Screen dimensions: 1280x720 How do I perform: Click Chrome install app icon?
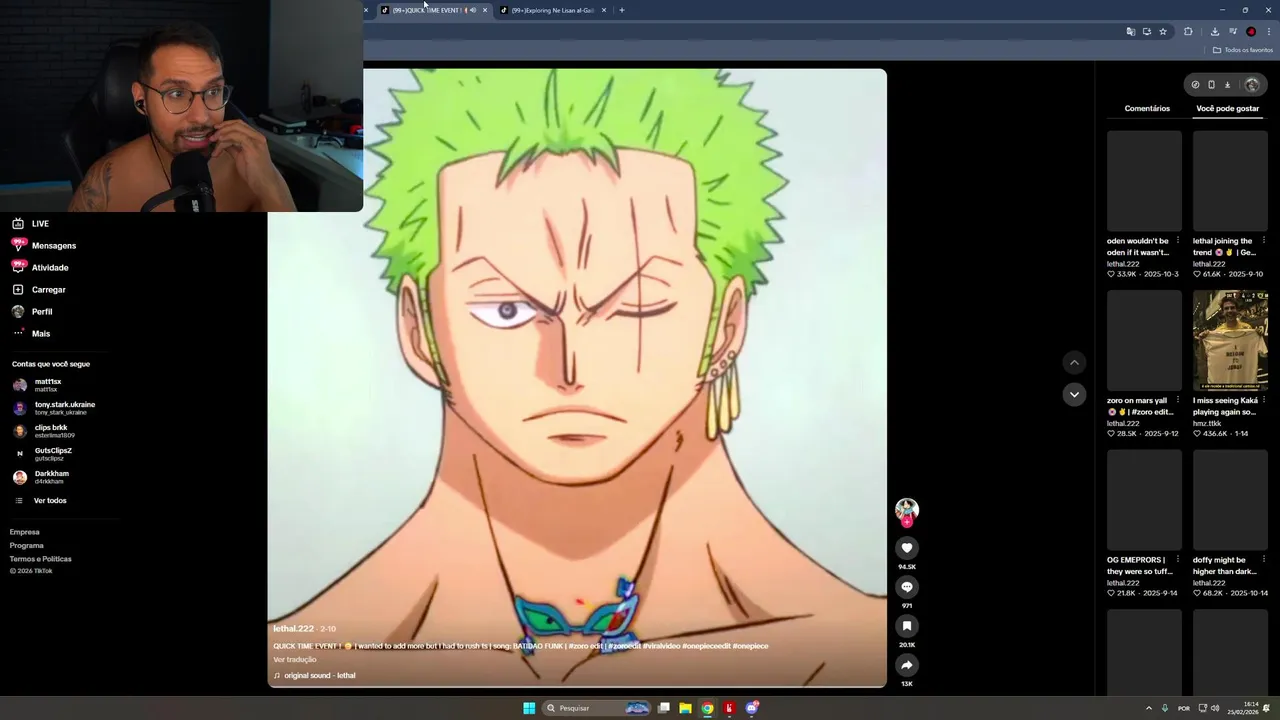click(1147, 32)
